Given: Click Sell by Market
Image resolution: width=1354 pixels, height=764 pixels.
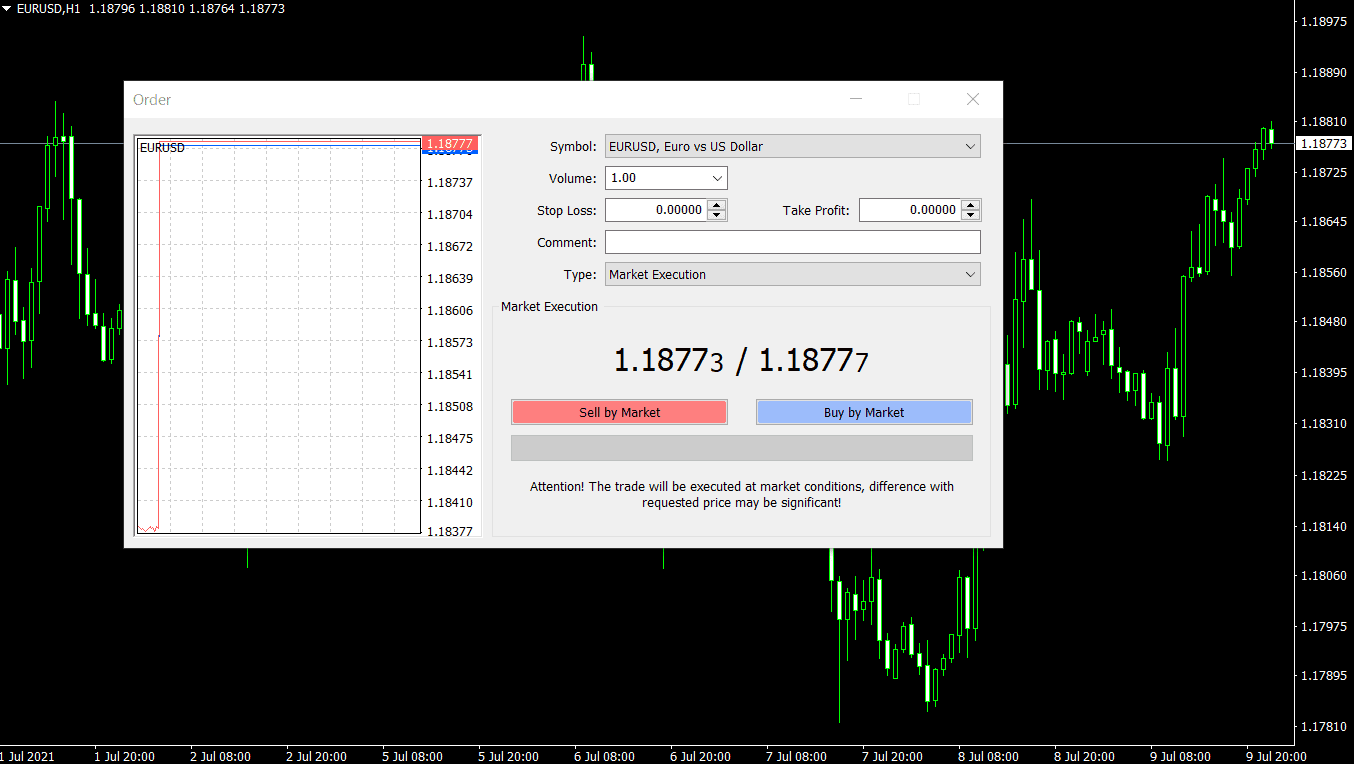Looking at the screenshot, I should click(x=619, y=412).
